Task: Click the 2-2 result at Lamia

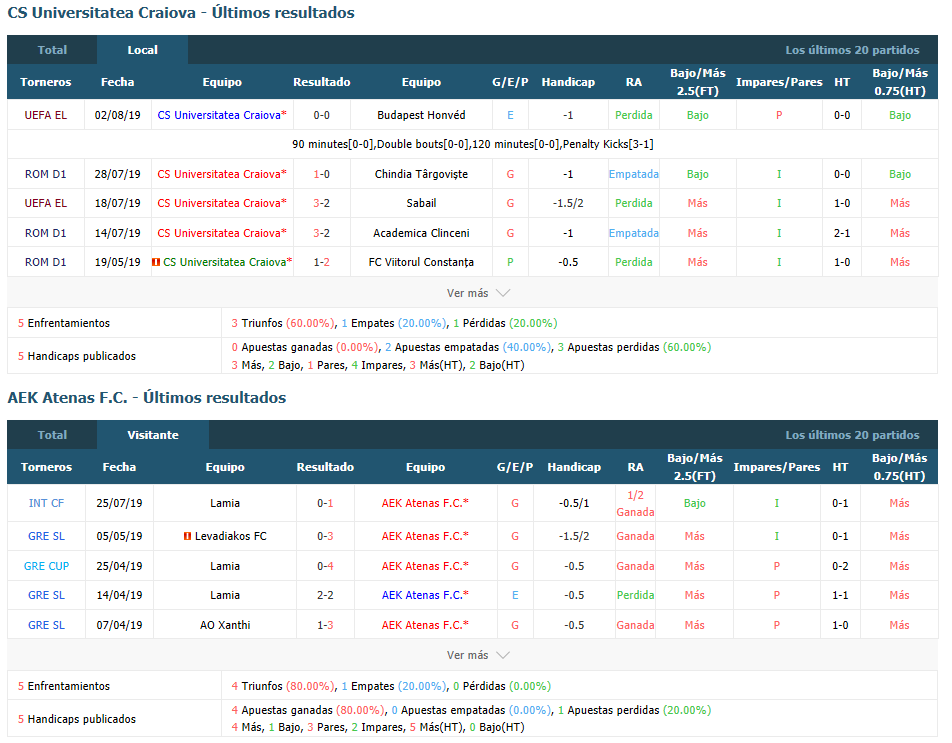Action: [x=325, y=595]
